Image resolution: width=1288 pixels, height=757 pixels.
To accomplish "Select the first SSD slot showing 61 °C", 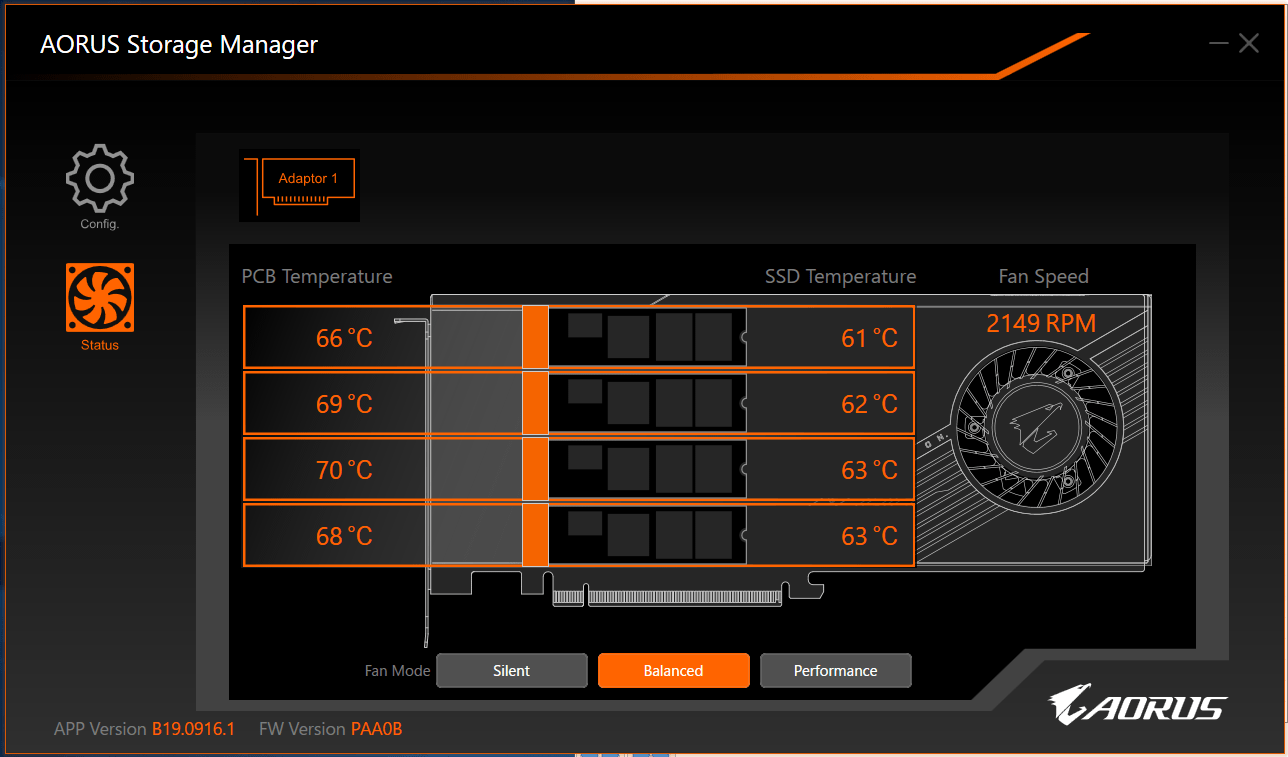I will point(830,338).
